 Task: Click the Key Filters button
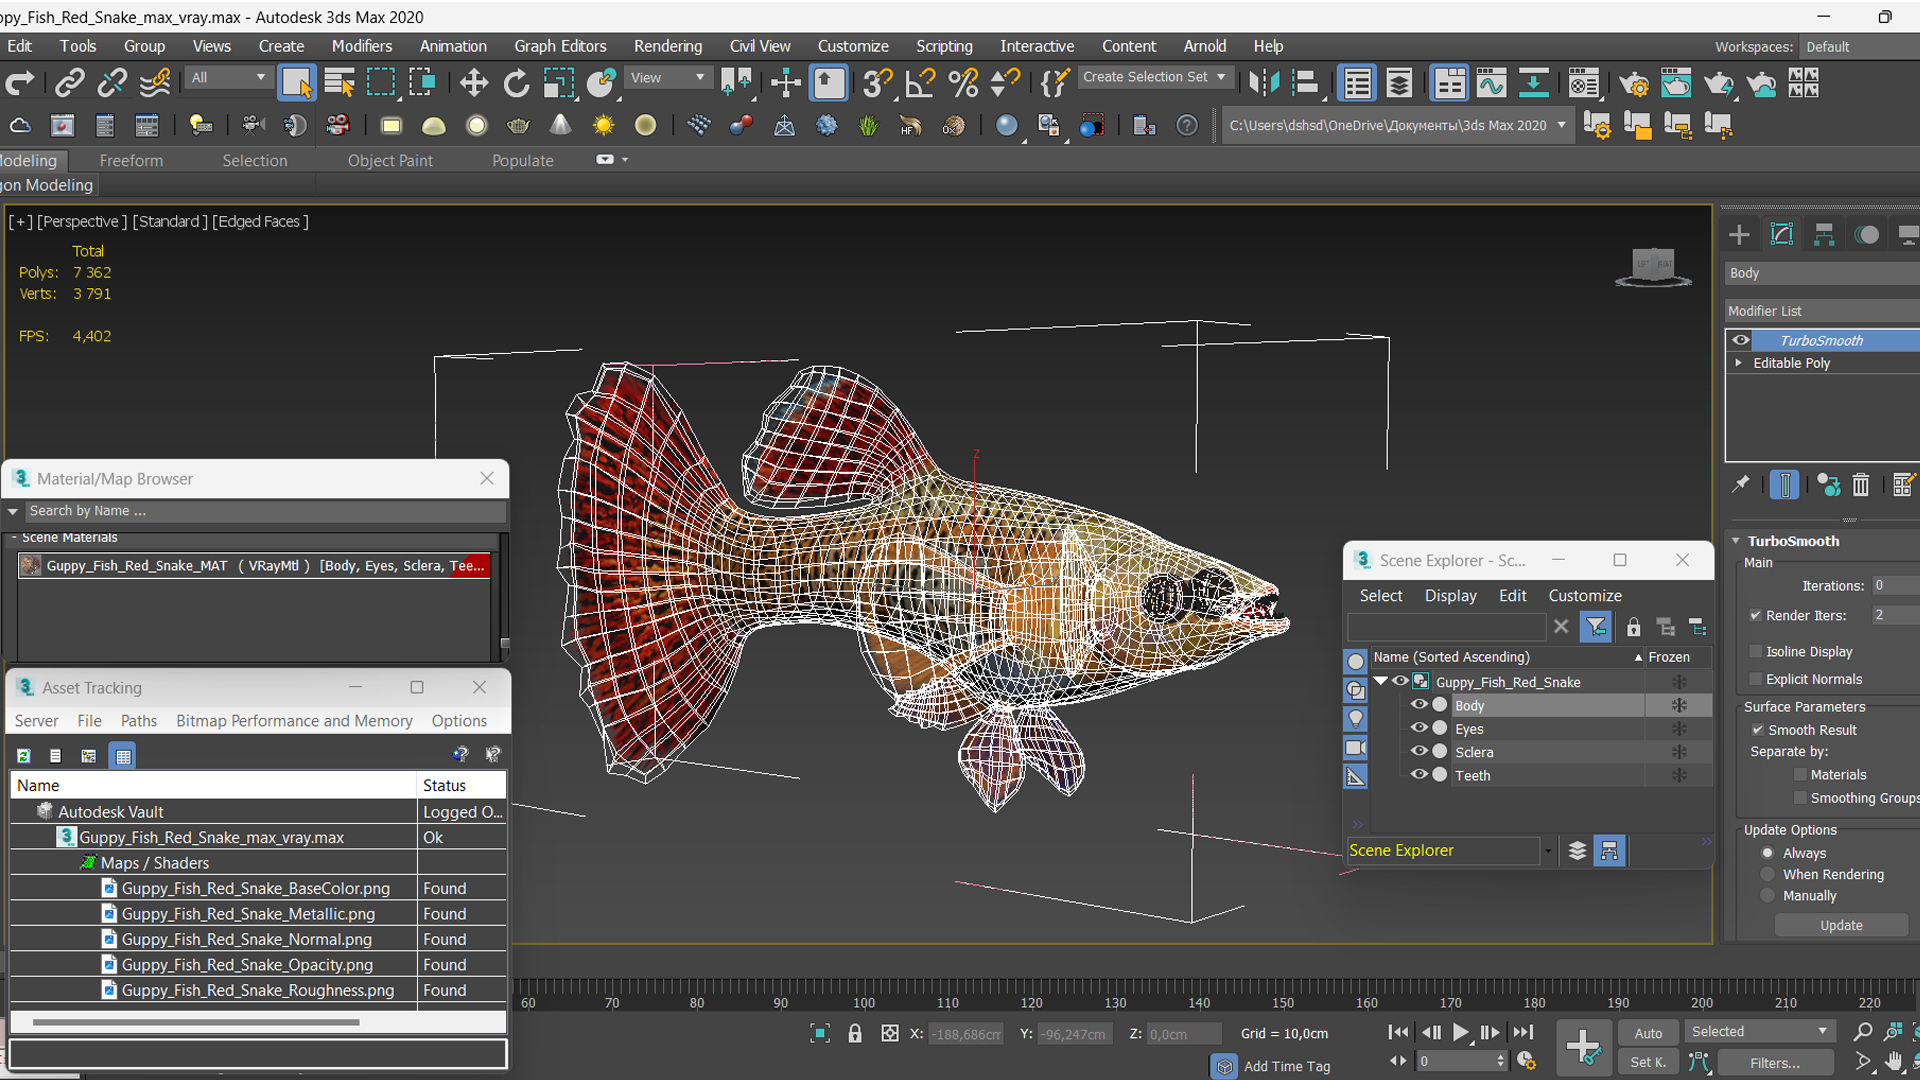[1775, 1063]
